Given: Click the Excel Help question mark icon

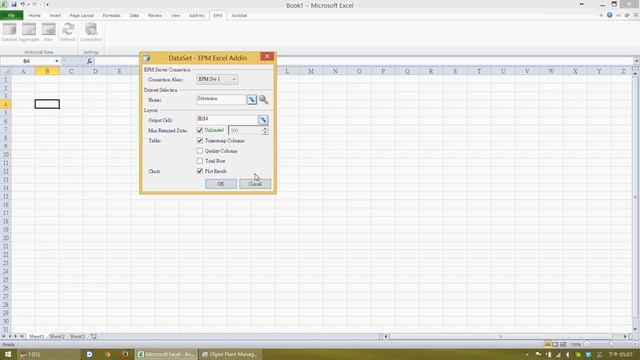Looking at the screenshot, I should (609, 15).
